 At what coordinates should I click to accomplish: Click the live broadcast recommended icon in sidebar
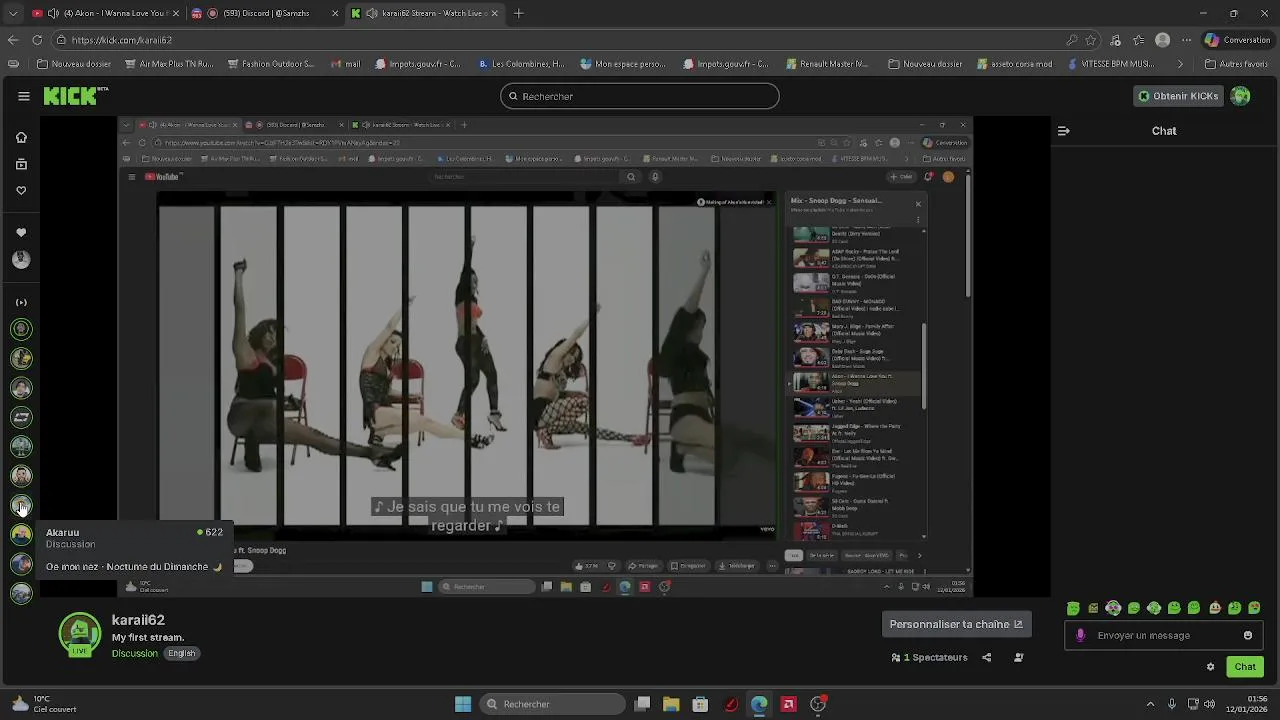pyautogui.click(x=21, y=302)
